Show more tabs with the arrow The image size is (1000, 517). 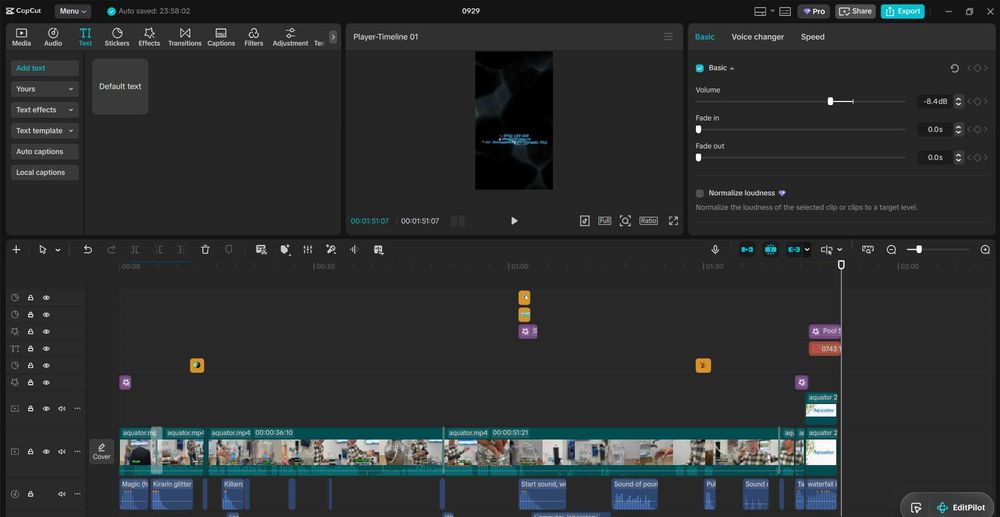click(333, 37)
